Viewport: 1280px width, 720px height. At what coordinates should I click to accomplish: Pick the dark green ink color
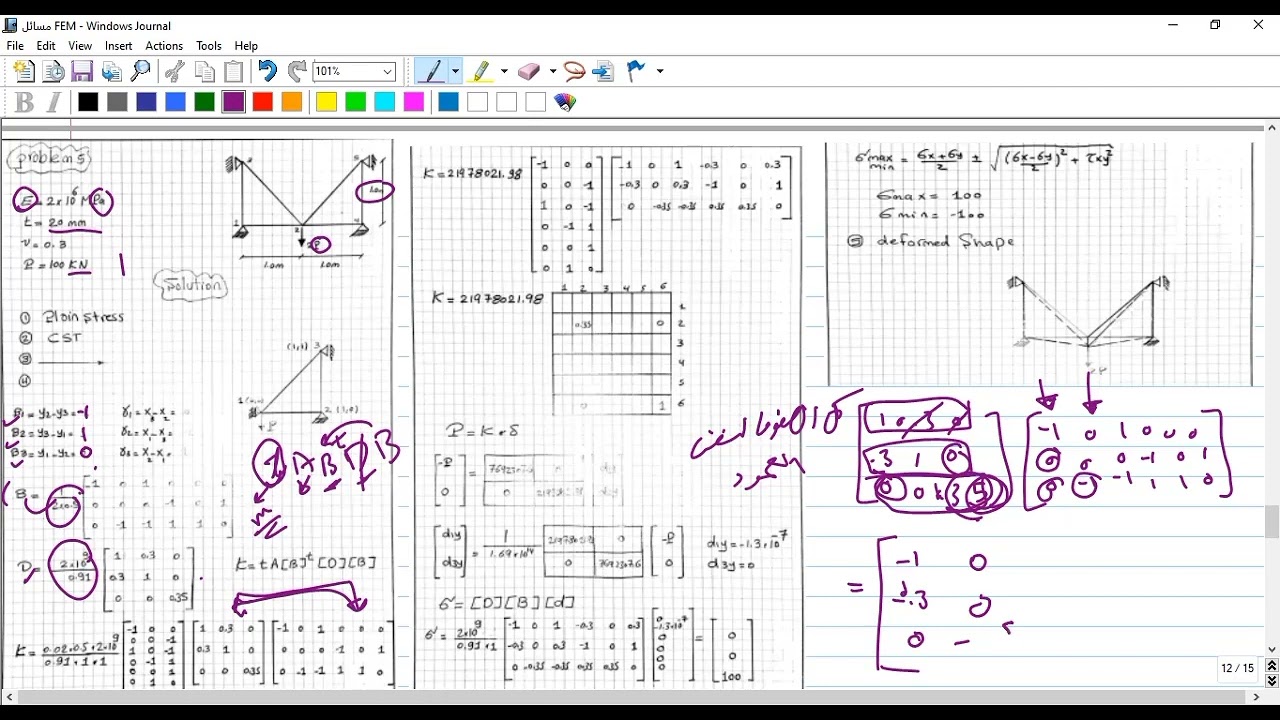(x=204, y=102)
